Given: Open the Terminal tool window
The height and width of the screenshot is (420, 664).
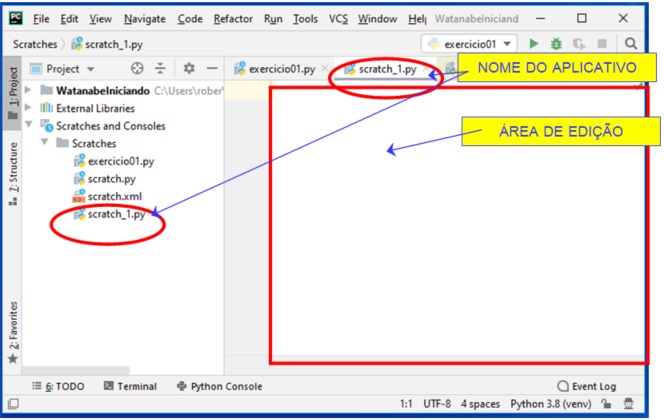Looking at the screenshot, I should (x=130, y=386).
